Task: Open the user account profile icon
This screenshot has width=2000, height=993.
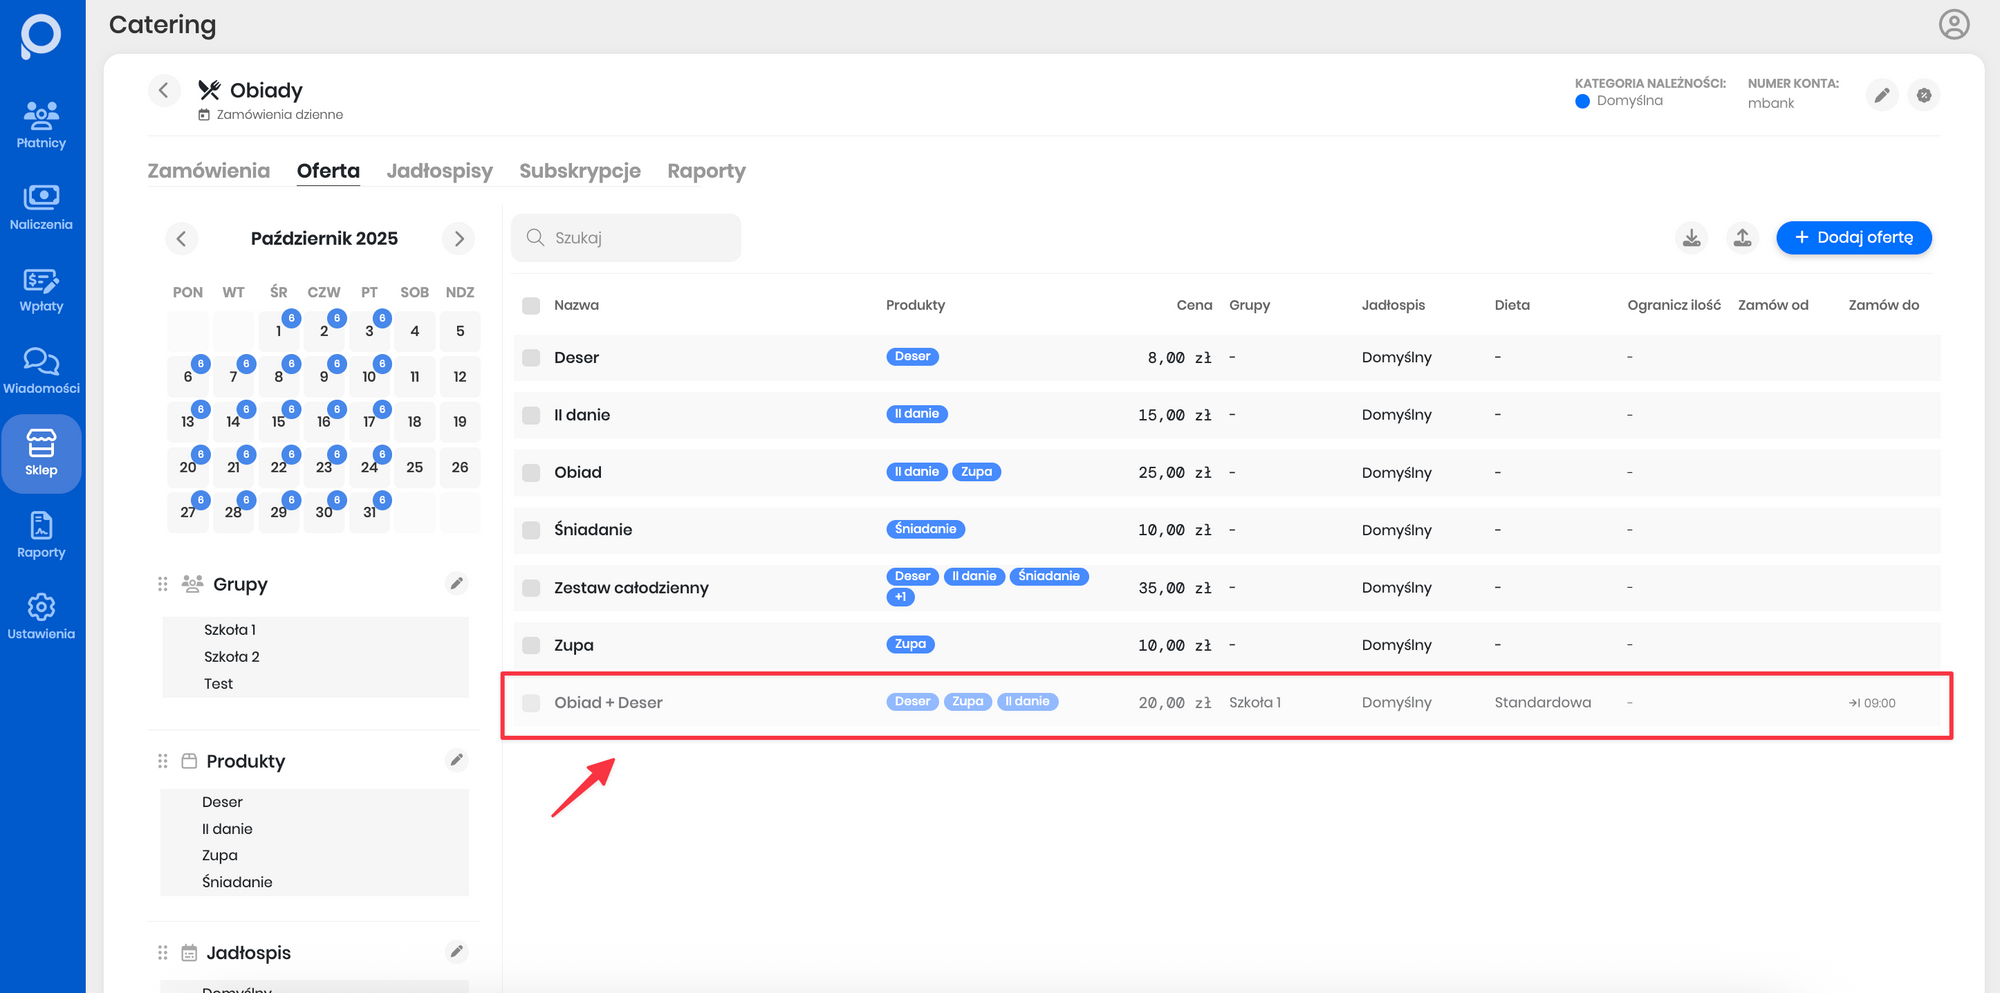Action: pyautogui.click(x=1953, y=24)
